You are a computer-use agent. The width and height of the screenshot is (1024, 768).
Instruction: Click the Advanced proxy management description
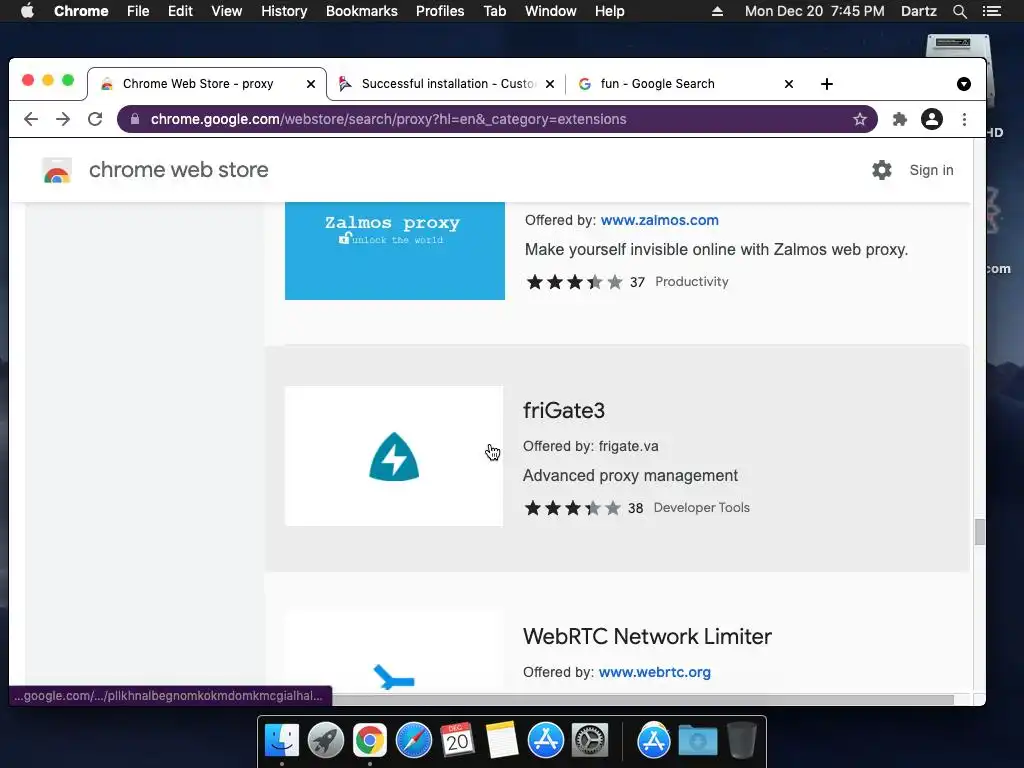tap(630, 475)
